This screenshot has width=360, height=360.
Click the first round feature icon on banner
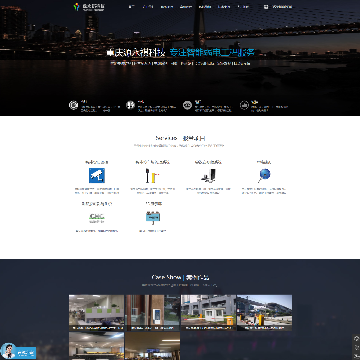(73, 105)
